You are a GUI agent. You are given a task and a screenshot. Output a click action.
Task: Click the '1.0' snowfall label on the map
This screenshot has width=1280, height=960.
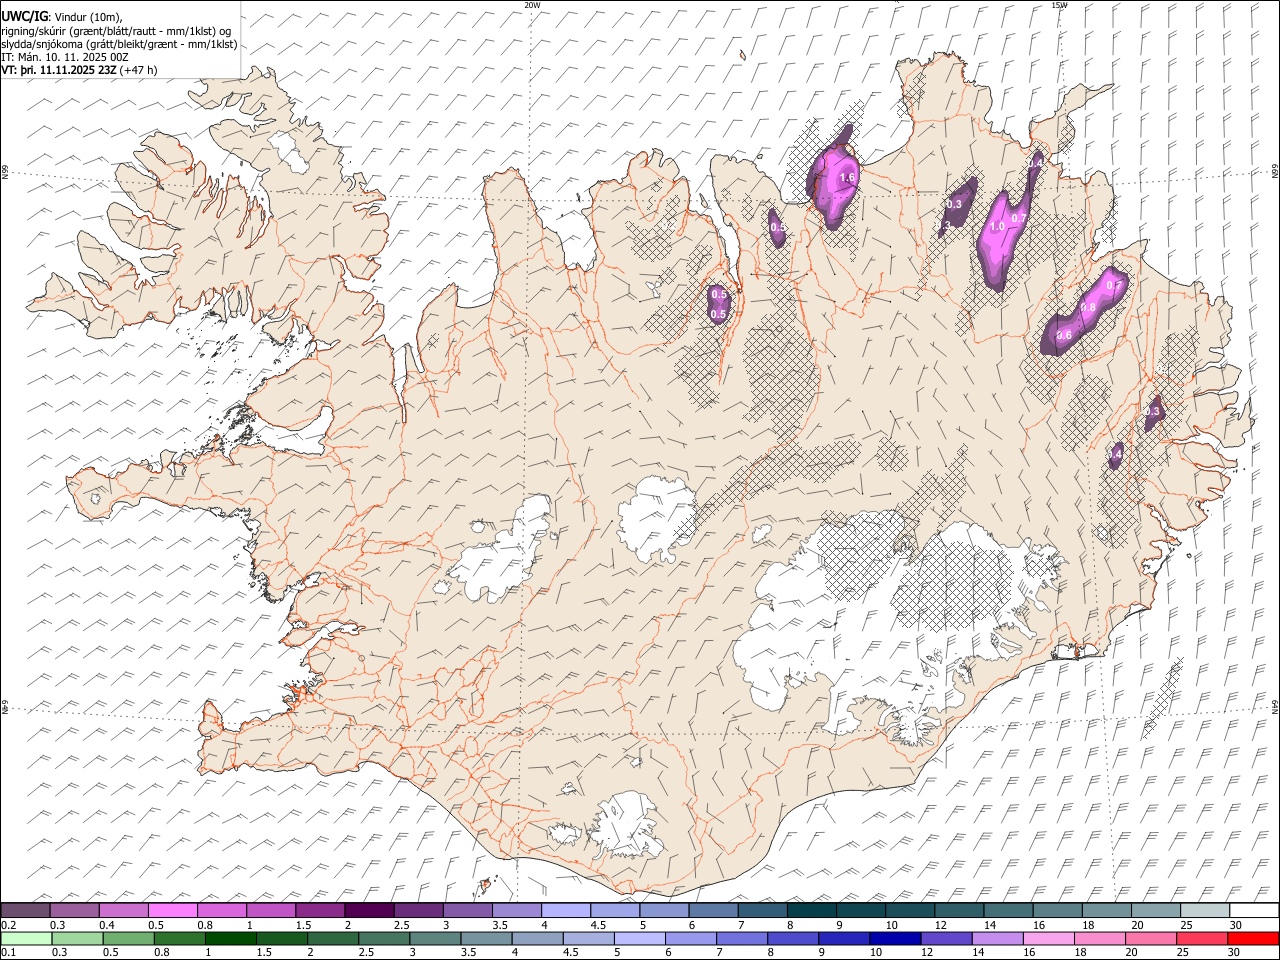[x=997, y=227]
